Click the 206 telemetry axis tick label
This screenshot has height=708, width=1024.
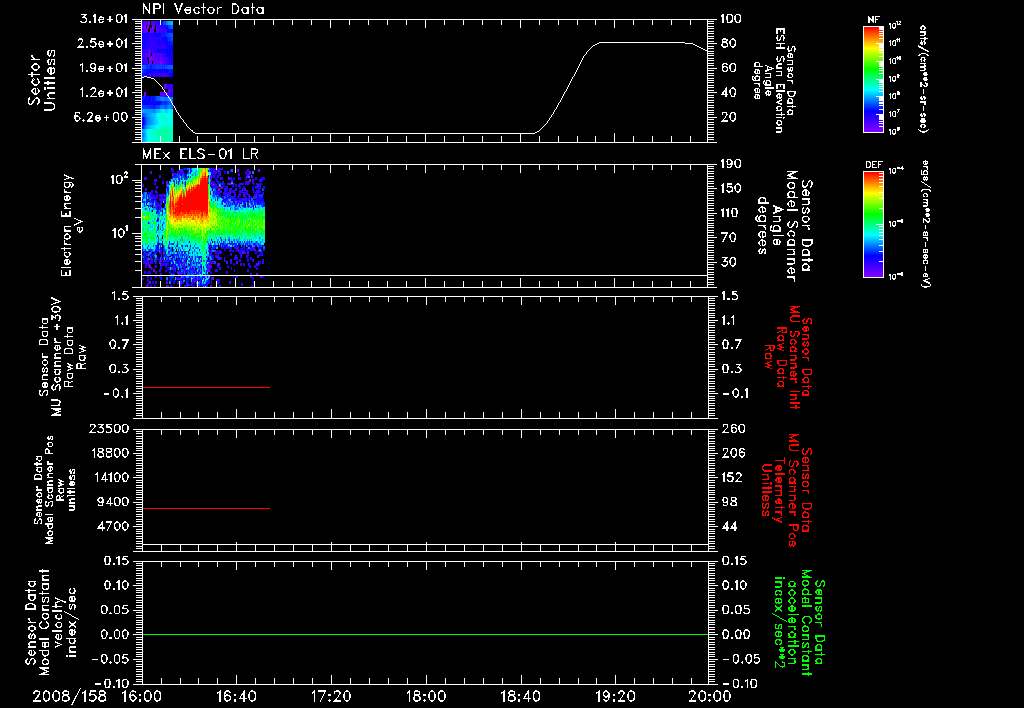pos(732,453)
